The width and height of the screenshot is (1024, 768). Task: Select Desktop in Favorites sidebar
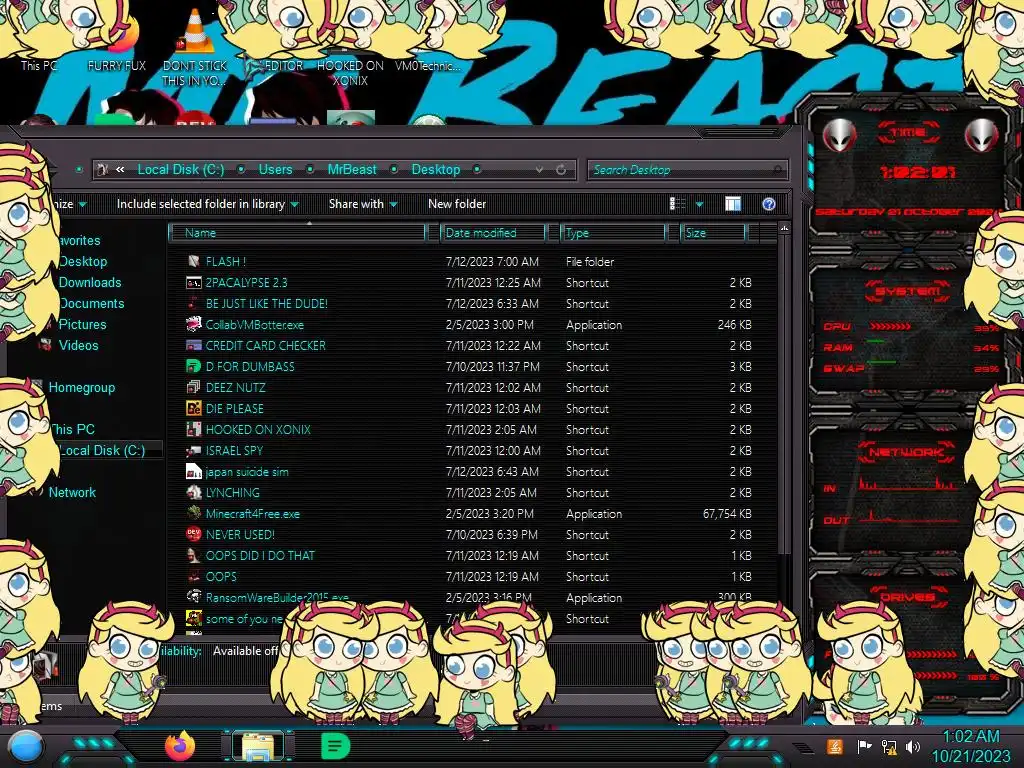83,262
